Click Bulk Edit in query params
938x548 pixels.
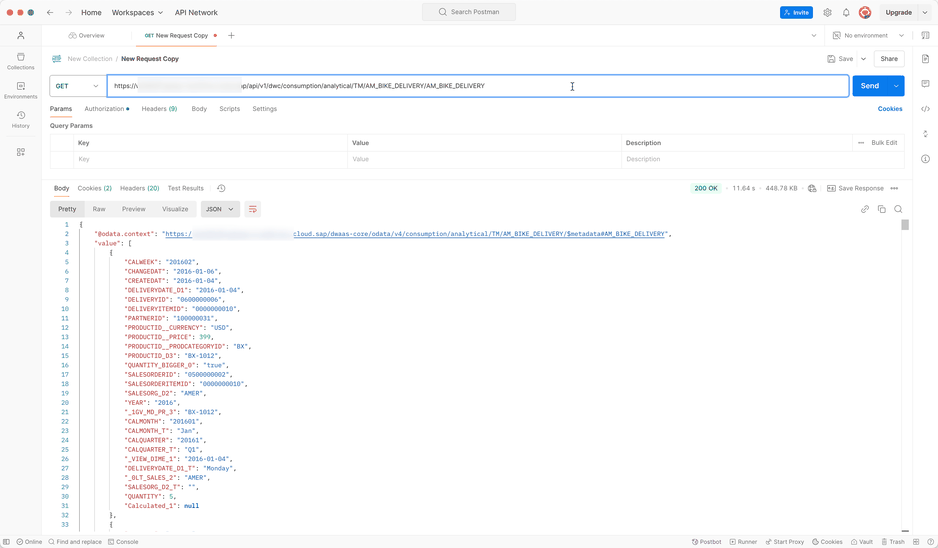click(884, 143)
